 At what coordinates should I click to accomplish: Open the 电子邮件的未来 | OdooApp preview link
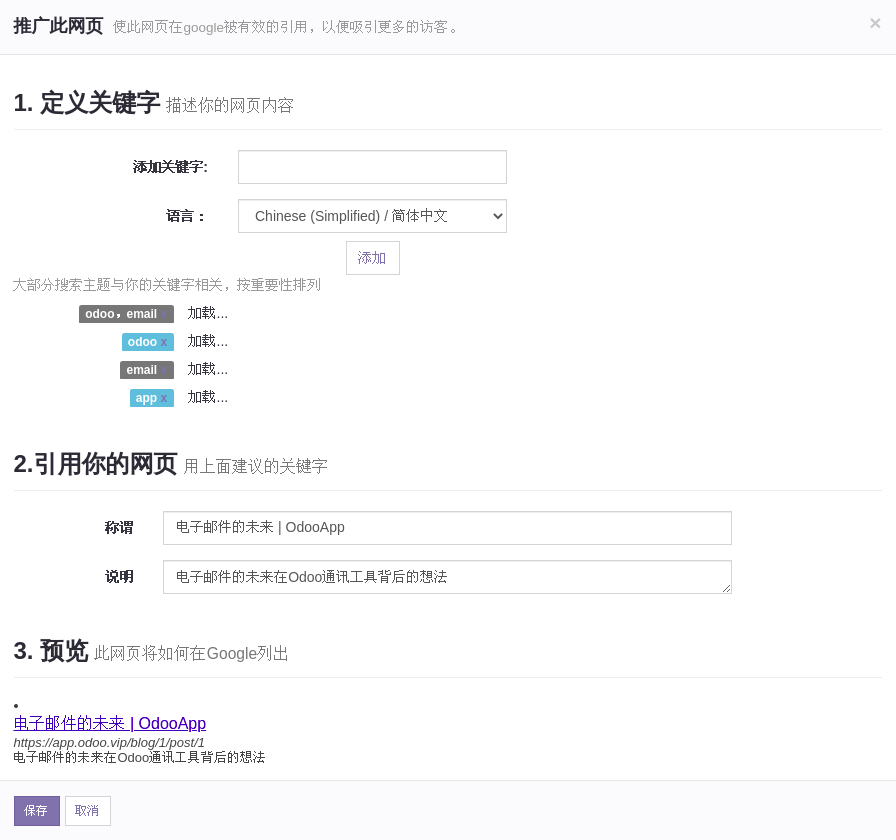pos(110,723)
